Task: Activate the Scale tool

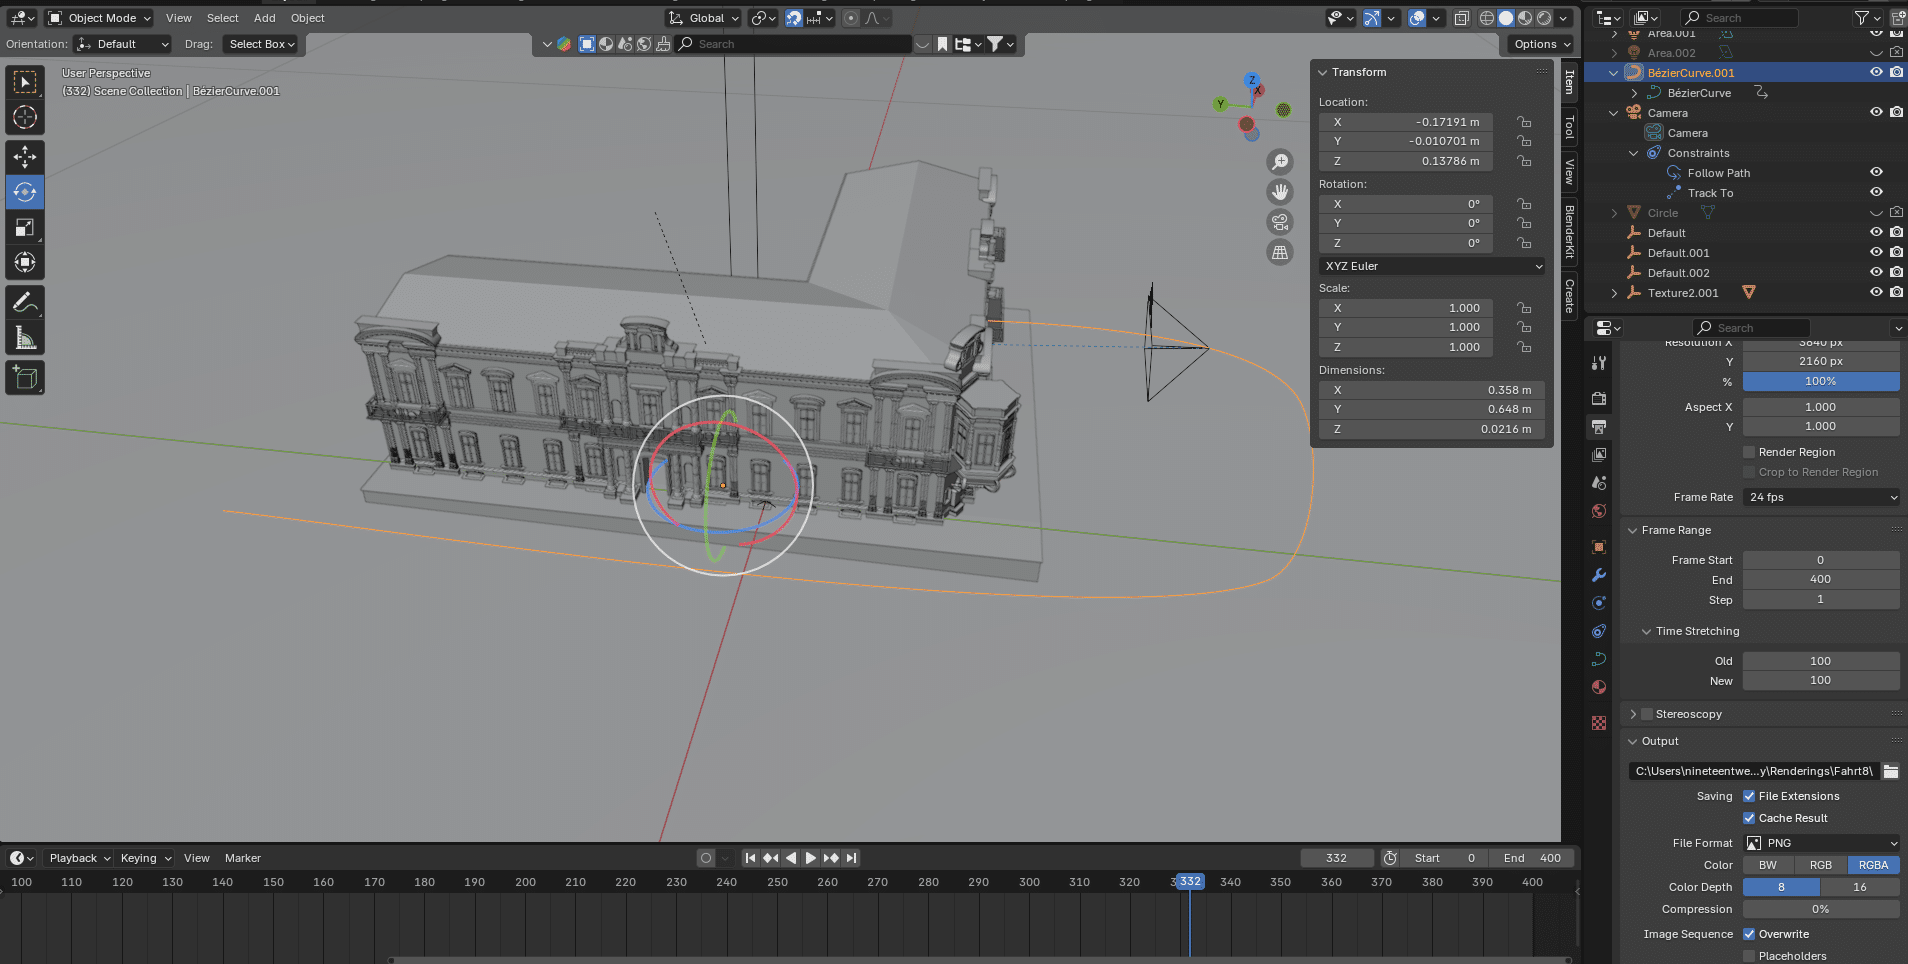Action: (x=25, y=228)
